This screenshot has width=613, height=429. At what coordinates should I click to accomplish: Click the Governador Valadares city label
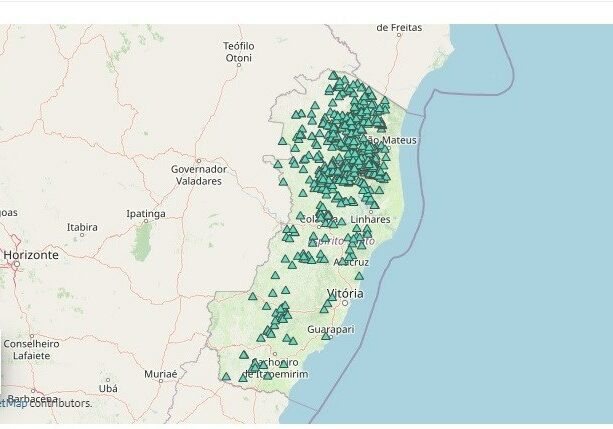tap(198, 174)
